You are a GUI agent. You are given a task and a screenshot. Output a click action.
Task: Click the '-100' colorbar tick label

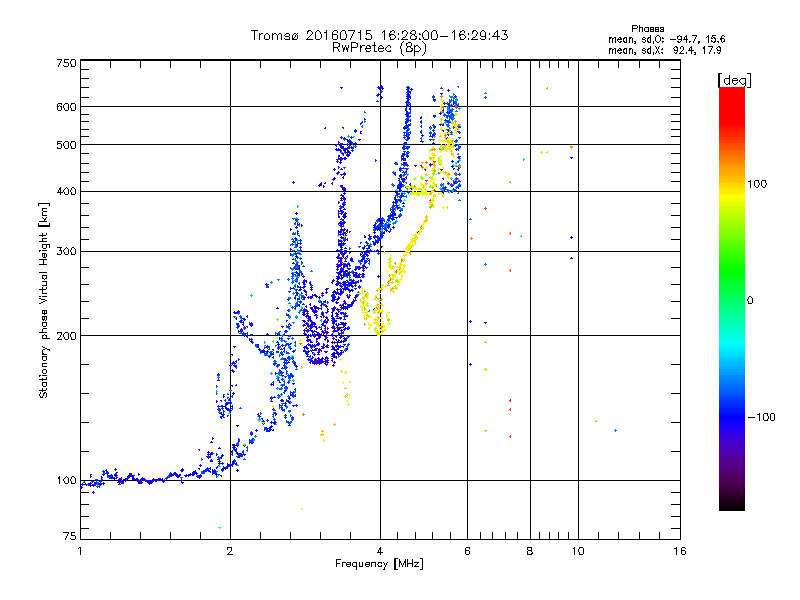tap(761, 417)
